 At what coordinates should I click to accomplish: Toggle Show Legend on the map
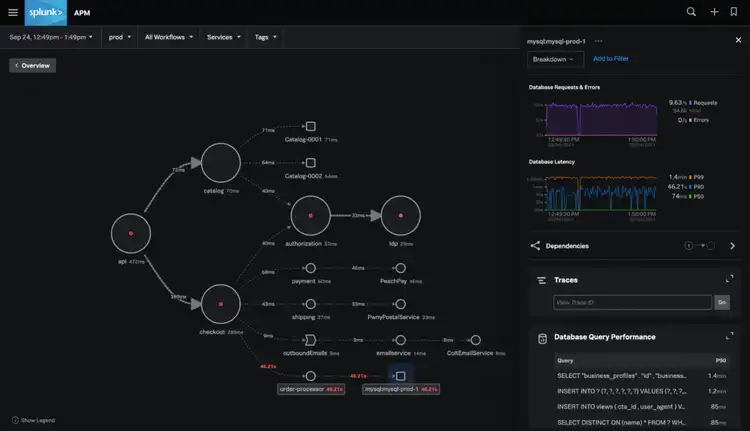pos(34,420)
